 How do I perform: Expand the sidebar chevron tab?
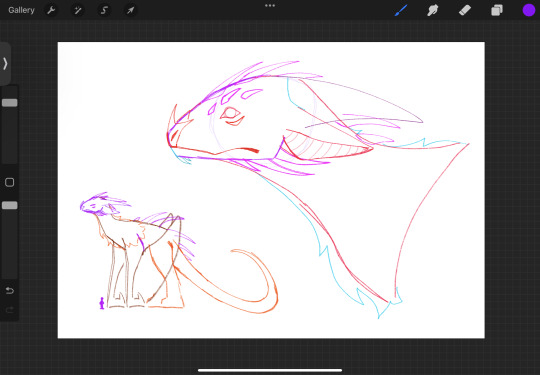(5, 64)
